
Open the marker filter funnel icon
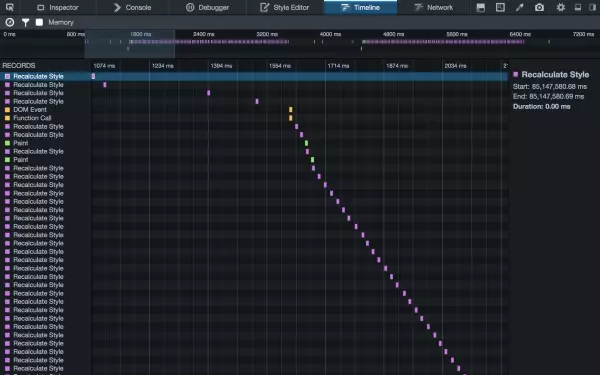tap(25, 23)
